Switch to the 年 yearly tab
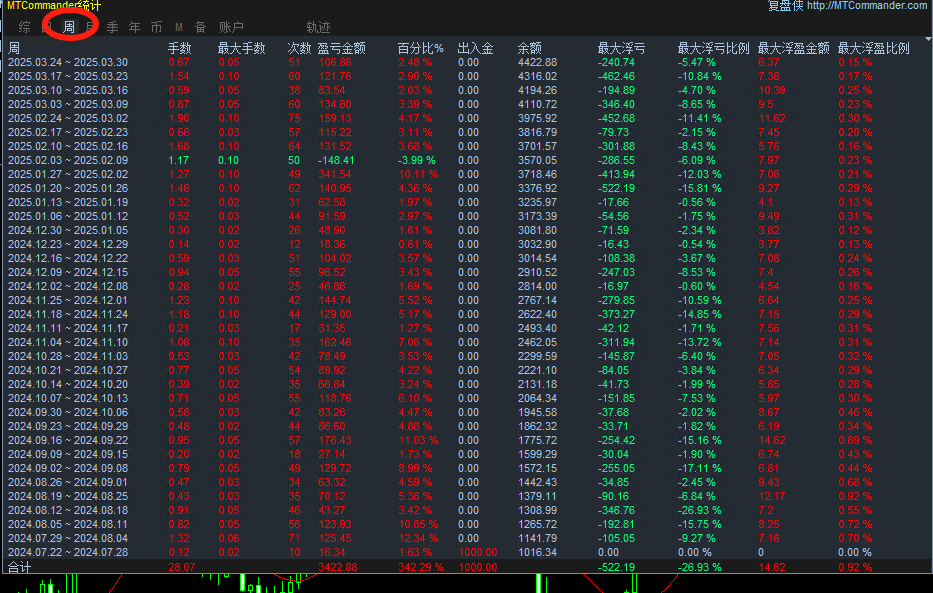The image size is (933, 593). (134, 27)
